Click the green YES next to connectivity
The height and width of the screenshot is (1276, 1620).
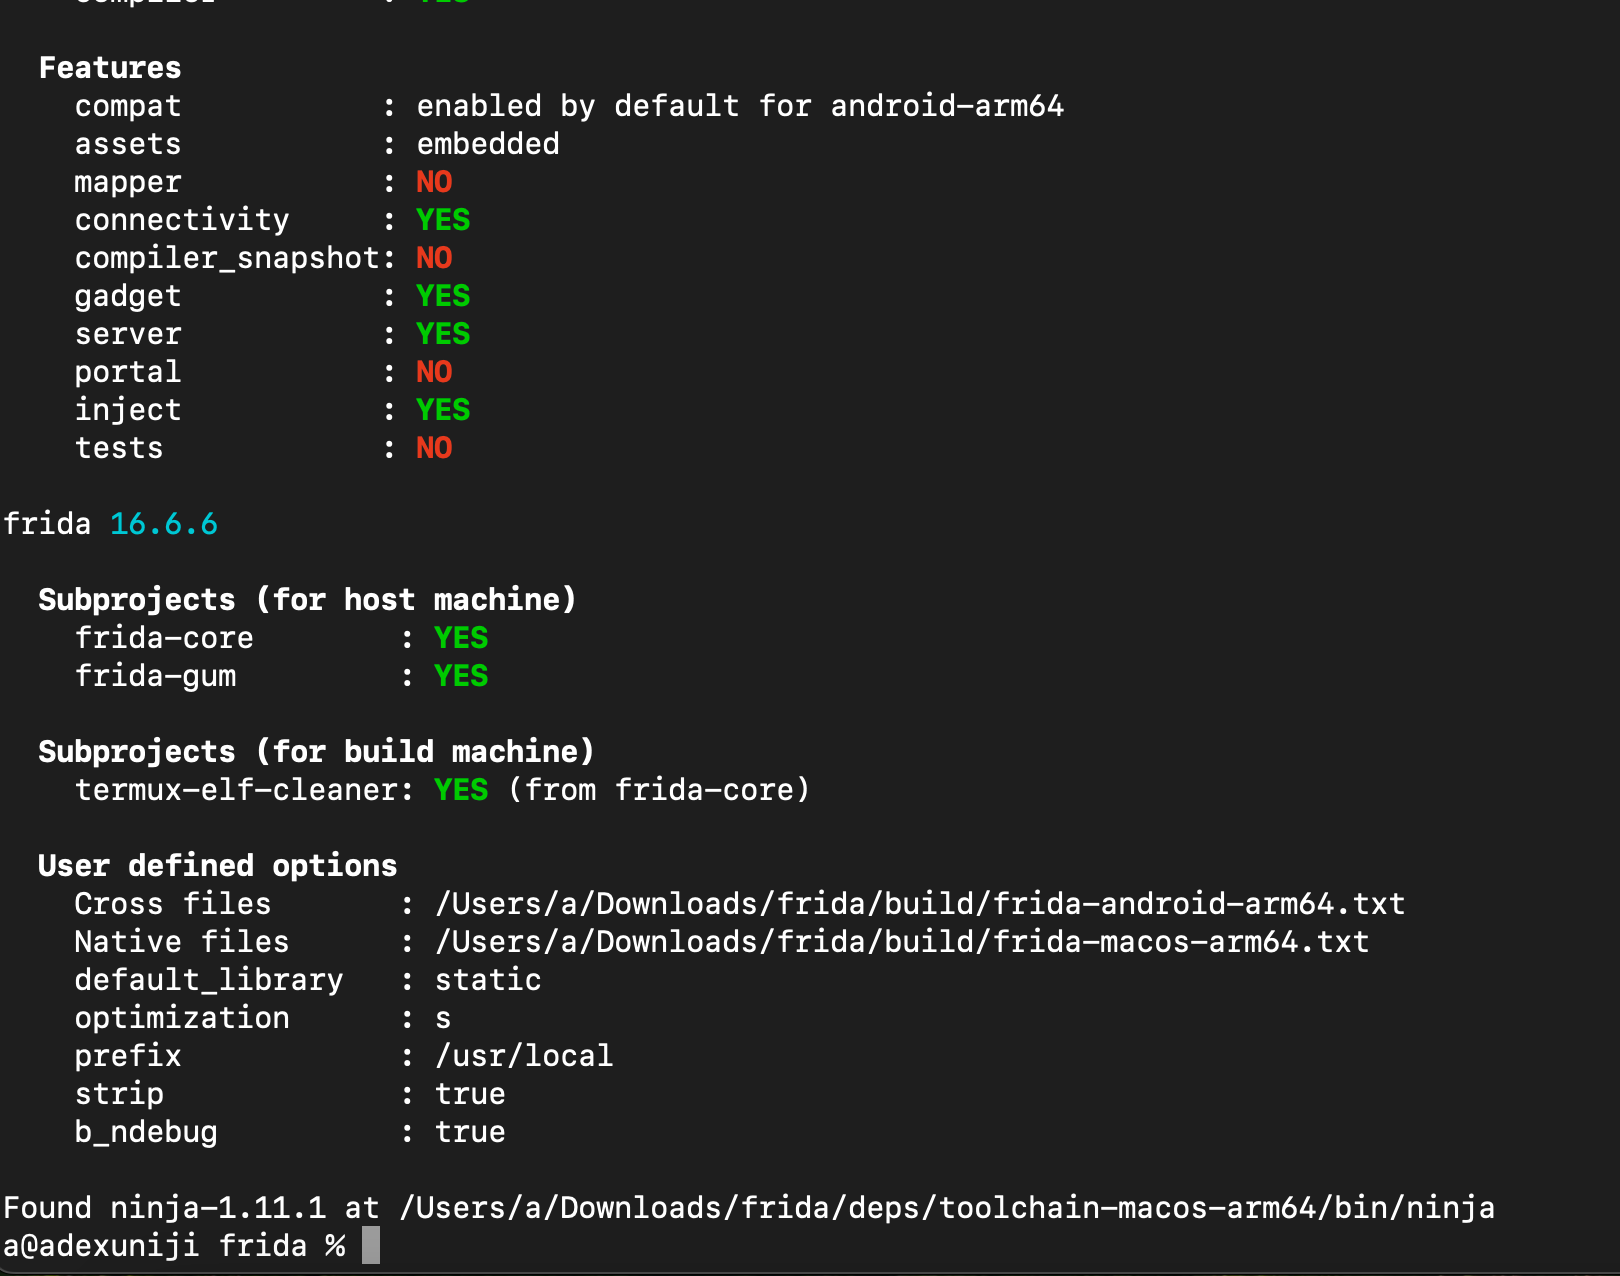tap(443, 220)
